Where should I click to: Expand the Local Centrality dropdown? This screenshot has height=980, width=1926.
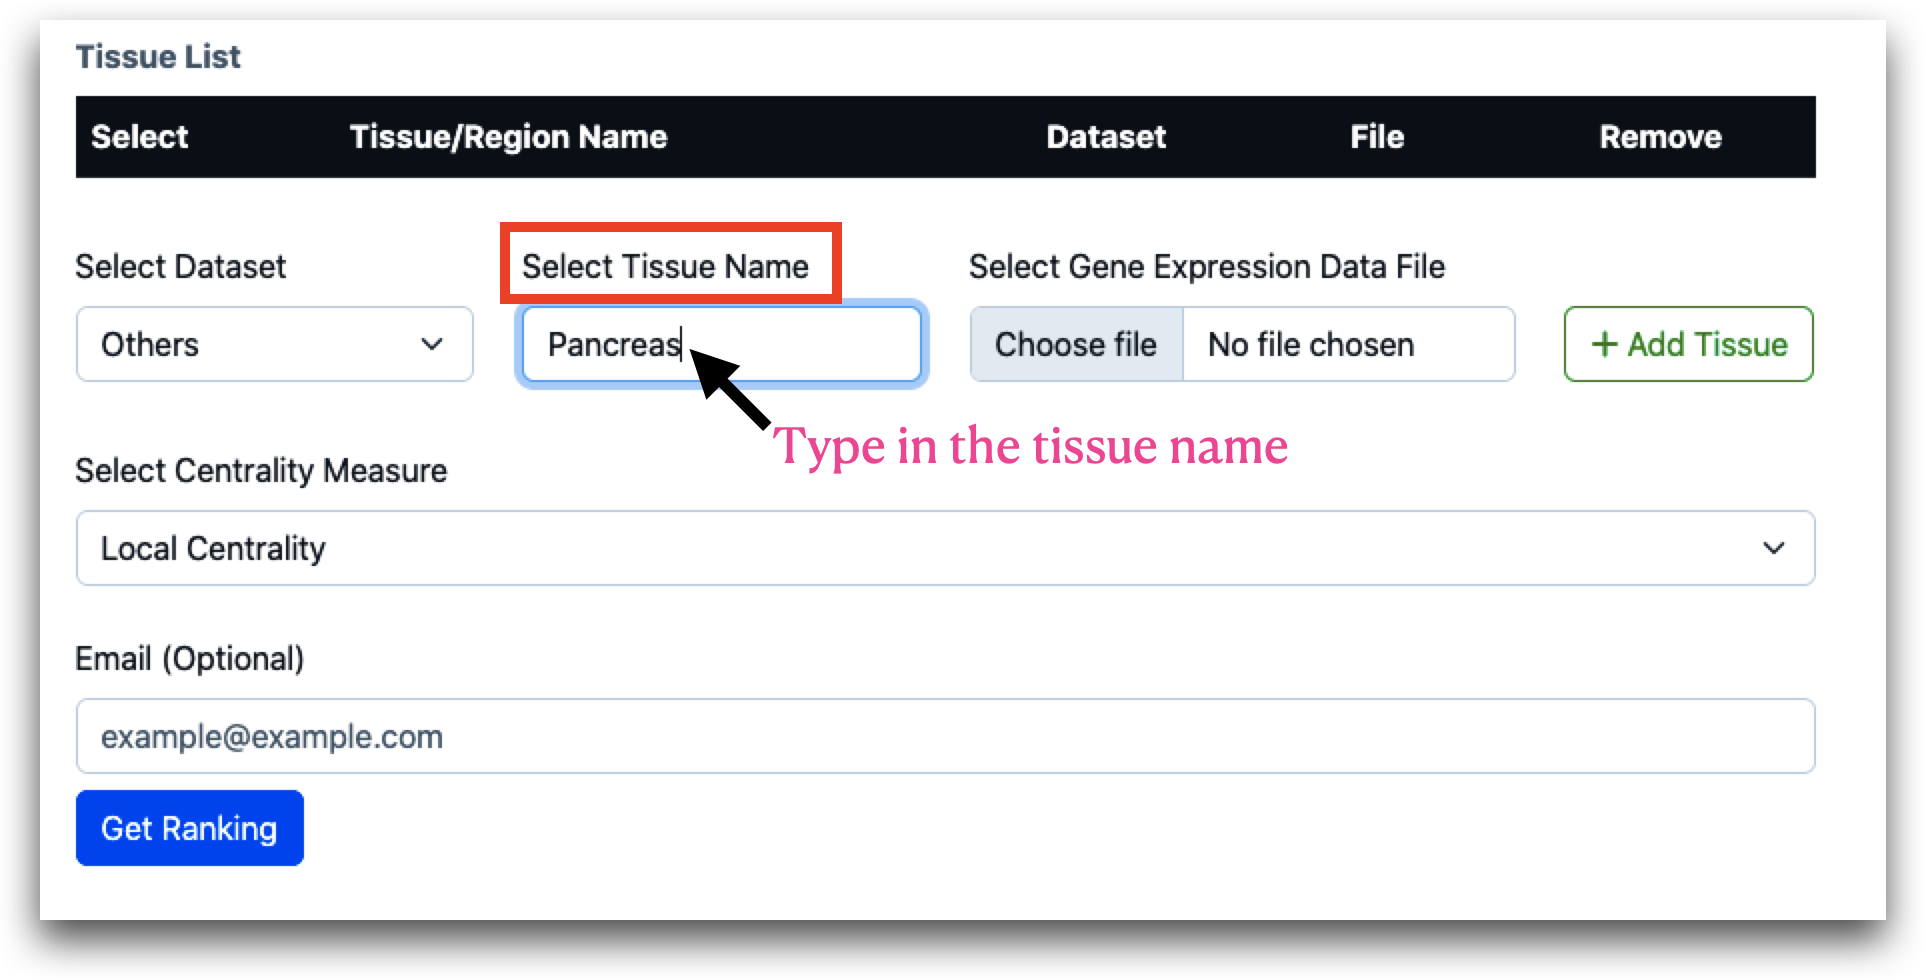click(945, 548)
